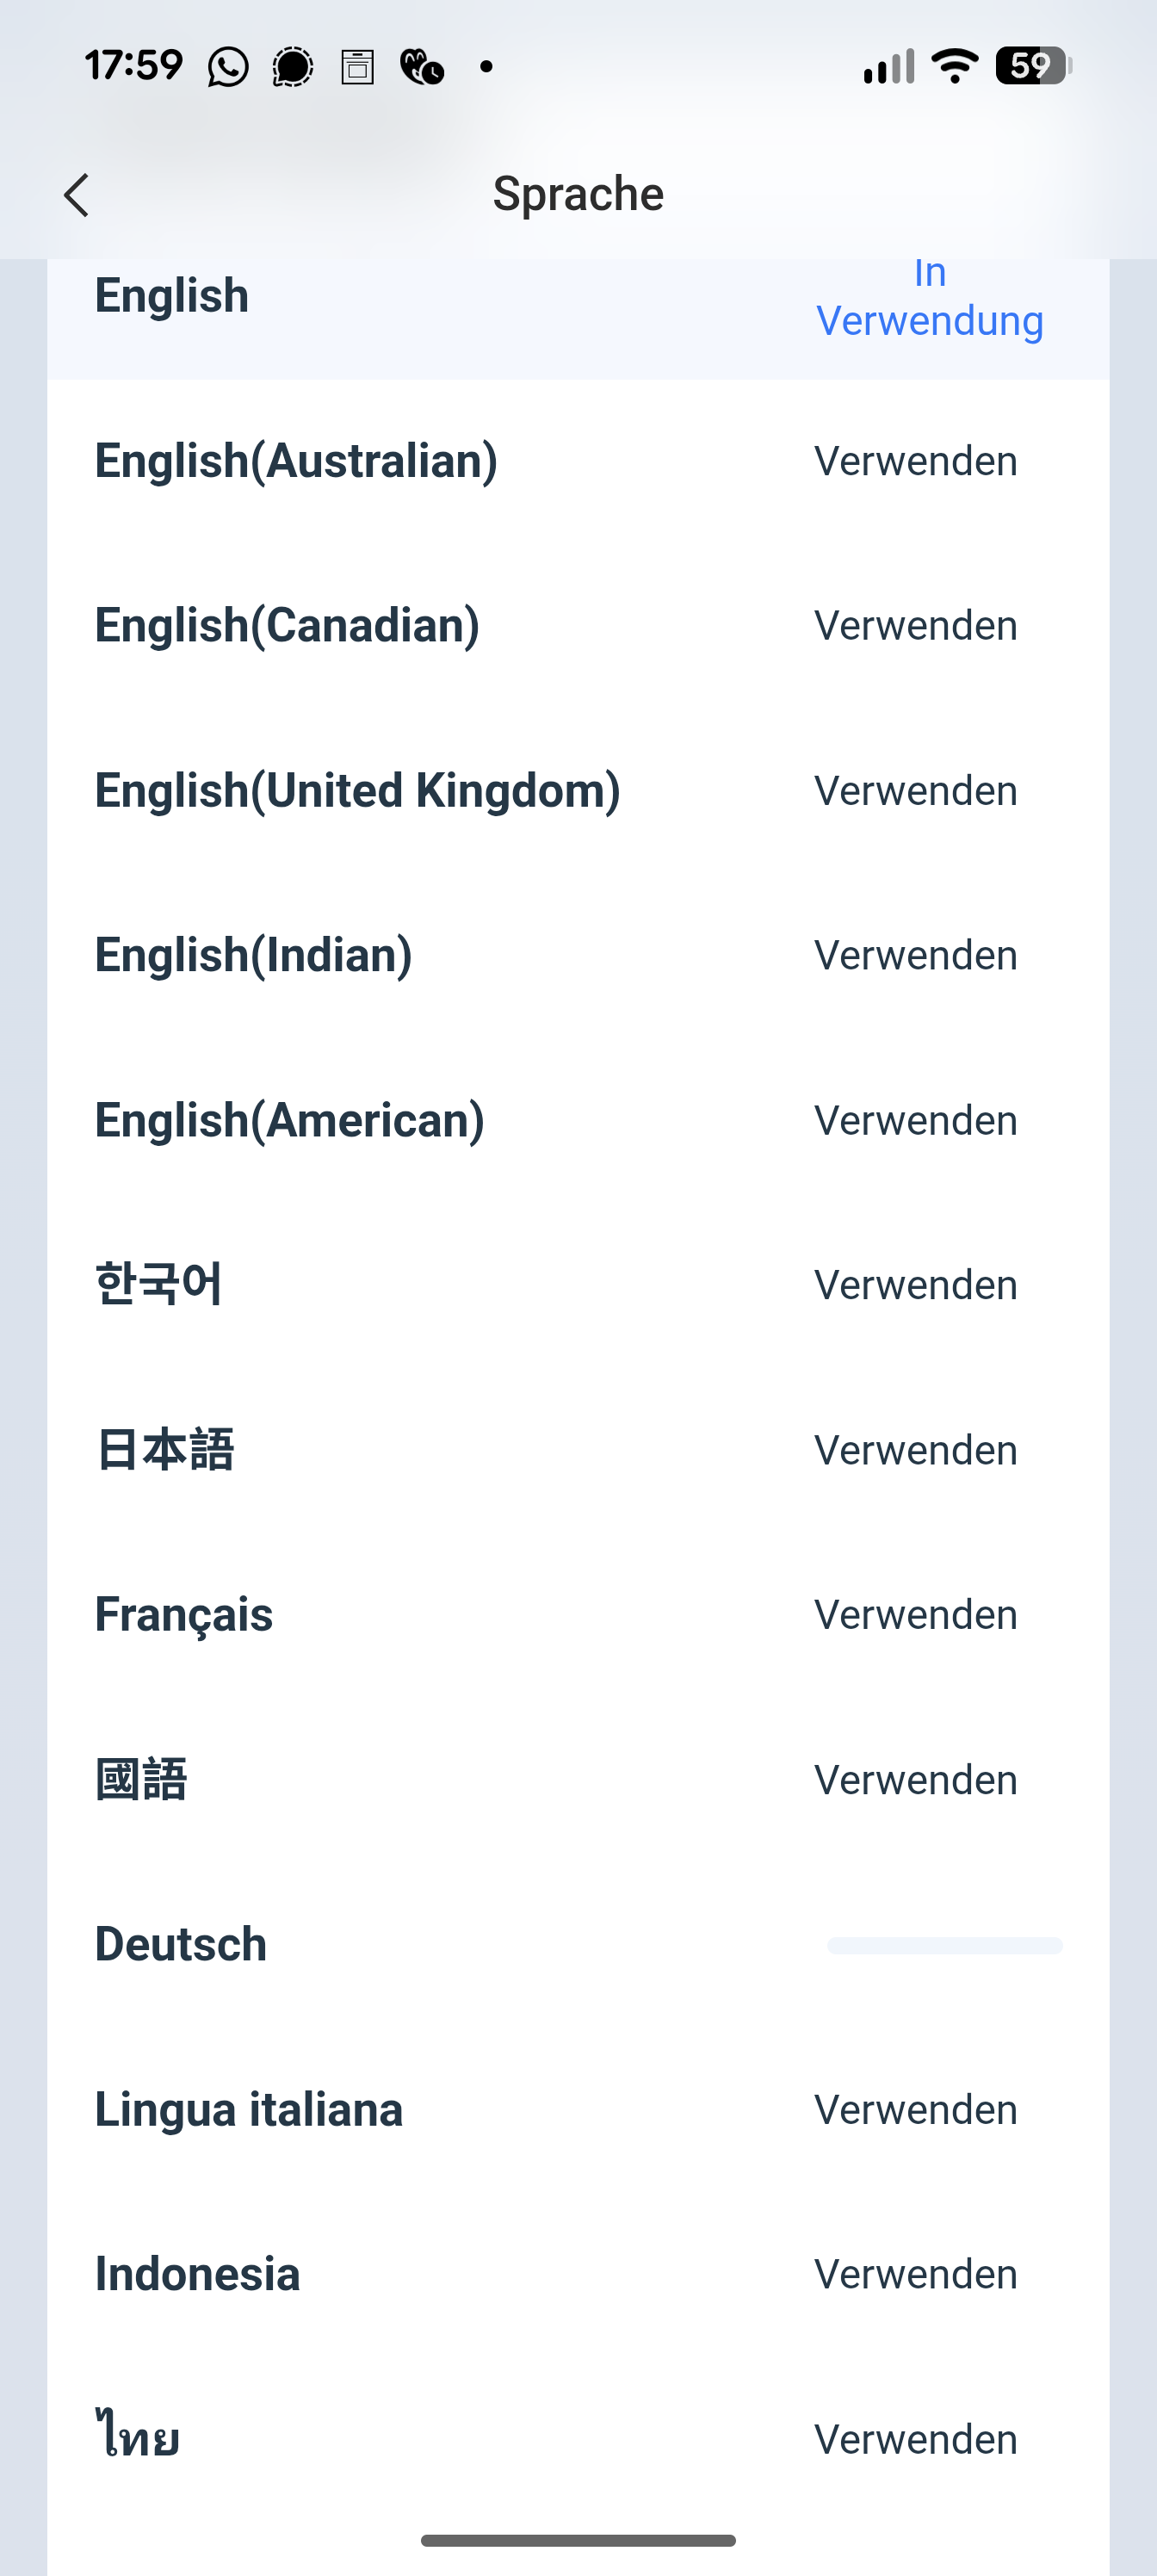Select Verwenden for English(Canadian)
The width and height of the screenshot is (1157, 2576).
(x=916, y=626)
